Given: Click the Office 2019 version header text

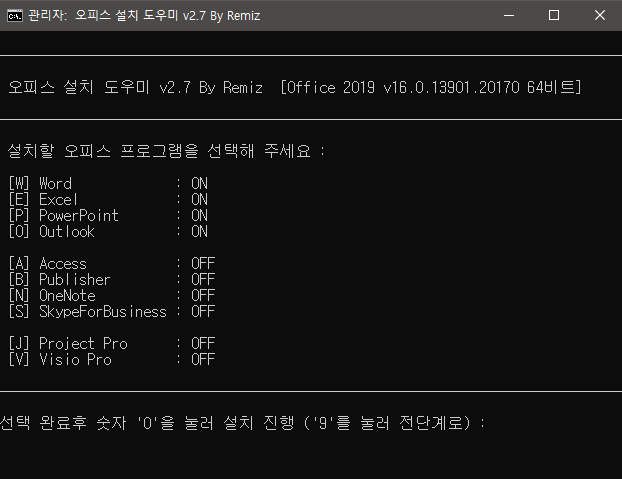Looking at the screenshot, I should (x=431, y=87).
